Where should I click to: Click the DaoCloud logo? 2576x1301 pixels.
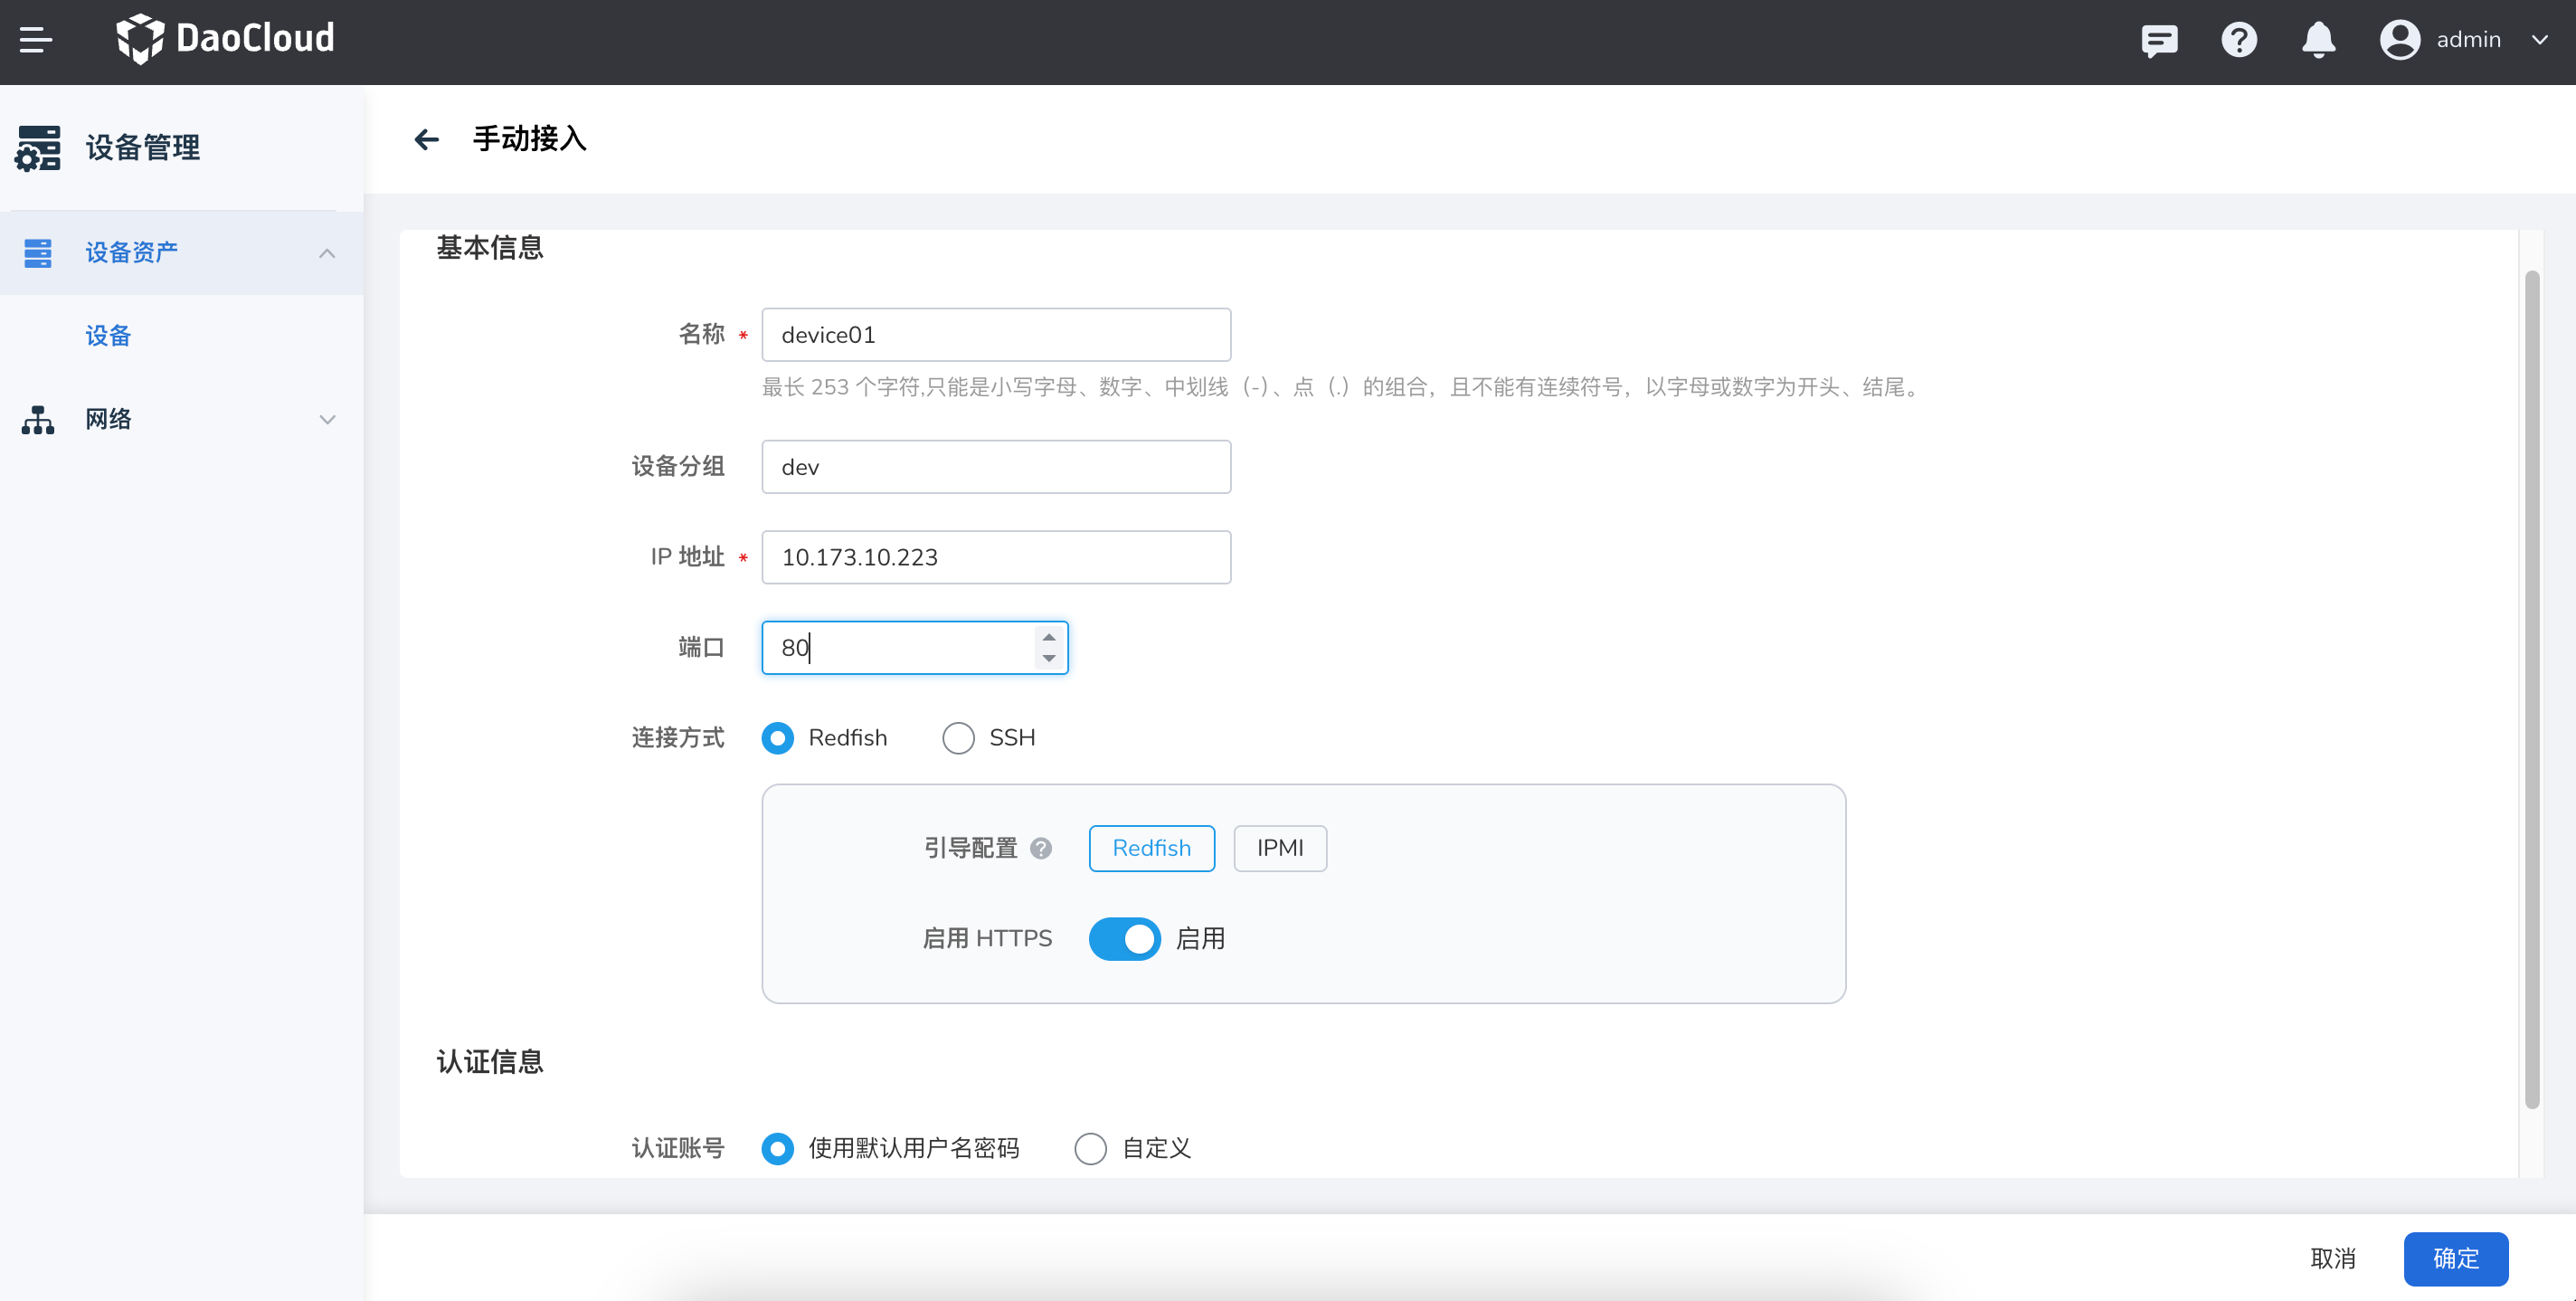pos(225,39)
